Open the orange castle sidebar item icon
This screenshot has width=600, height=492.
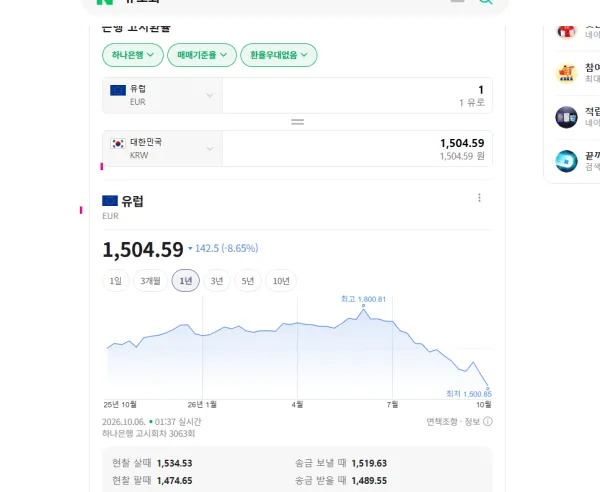[x=566, y=73]
